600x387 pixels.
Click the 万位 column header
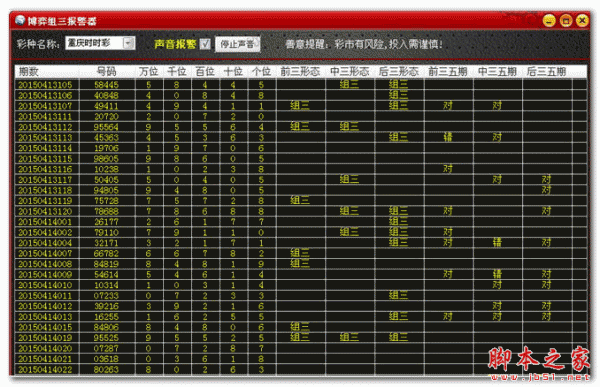[149, 72]
